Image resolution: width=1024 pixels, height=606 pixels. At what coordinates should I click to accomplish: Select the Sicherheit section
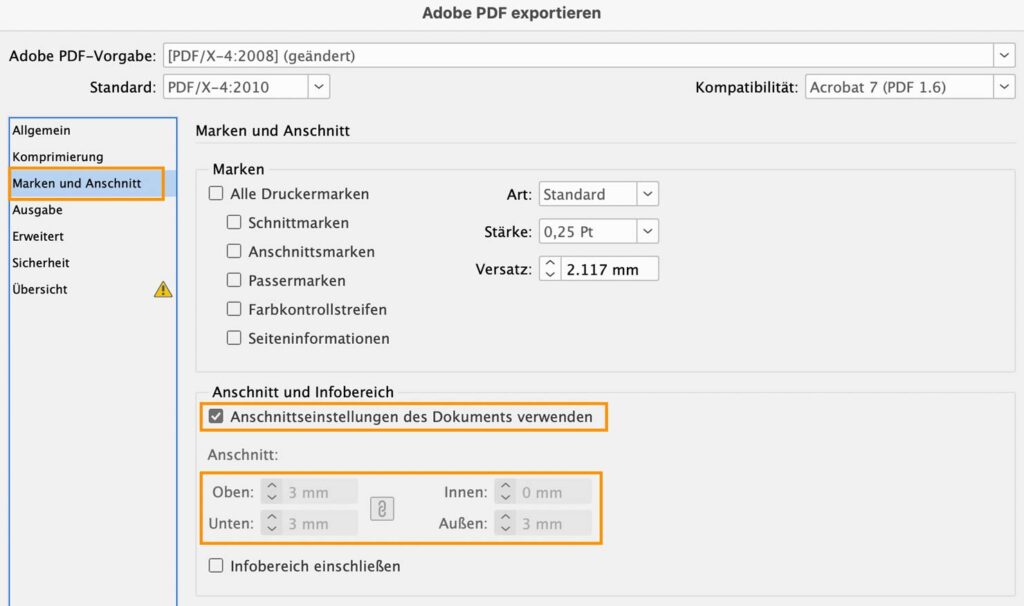41,263
